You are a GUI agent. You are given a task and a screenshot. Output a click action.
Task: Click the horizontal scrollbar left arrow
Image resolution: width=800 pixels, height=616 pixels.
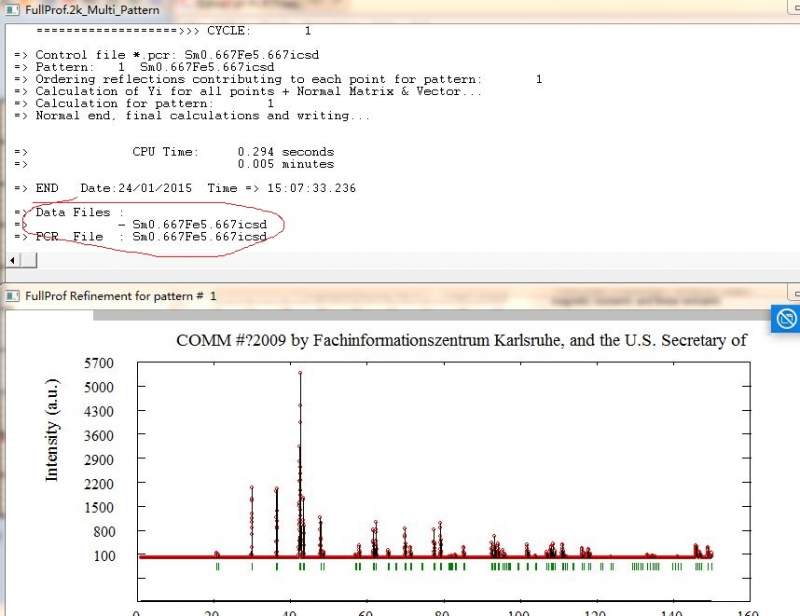(14, 260)
